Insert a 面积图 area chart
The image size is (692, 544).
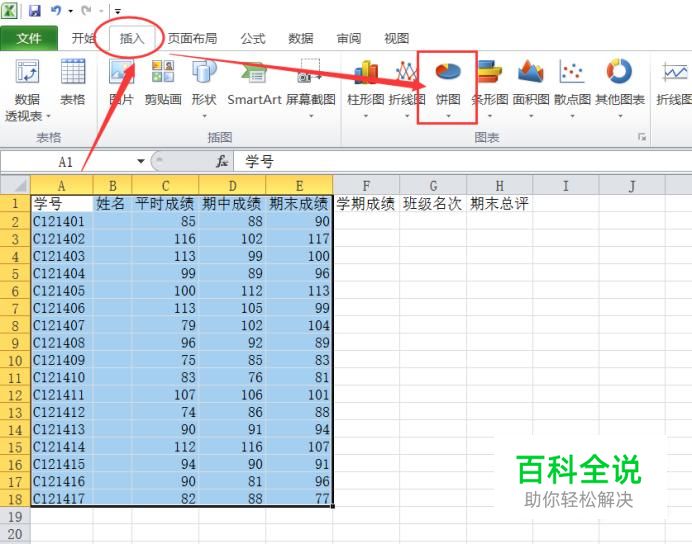coord(531,88)
